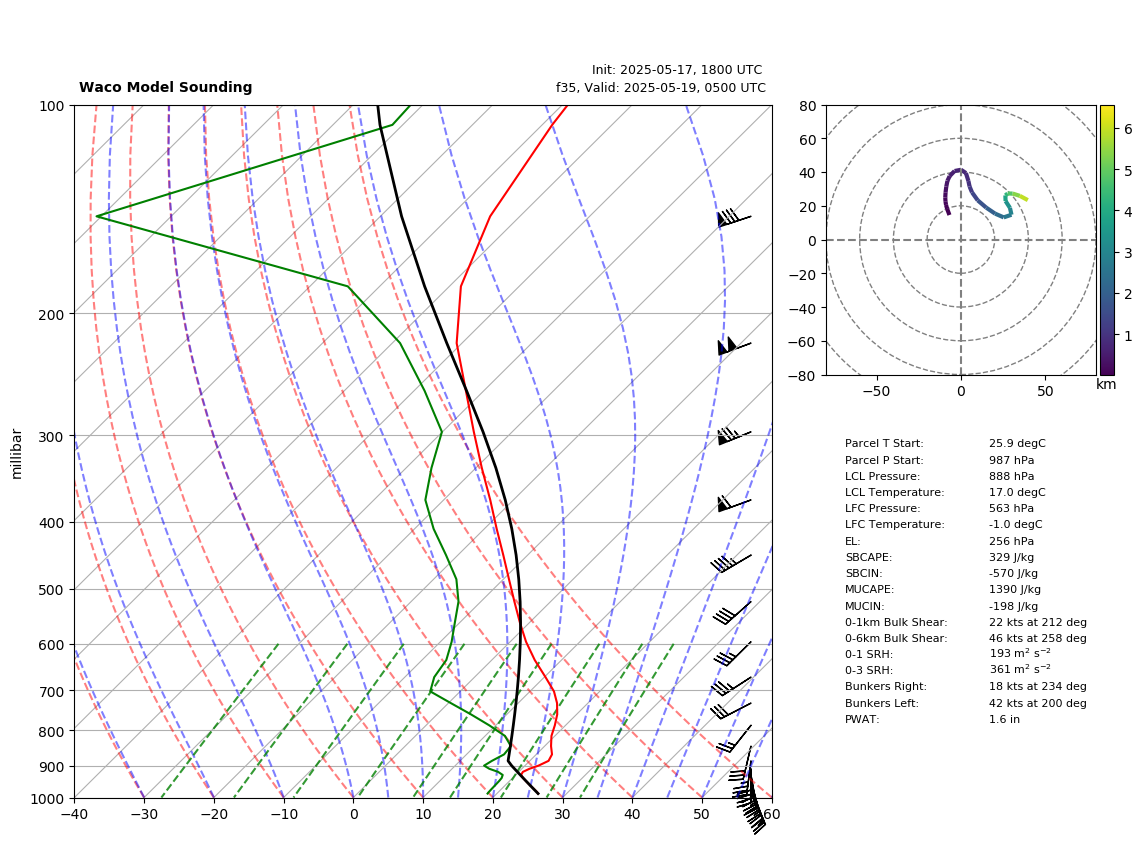Click the 'f35, Valid: 2025-05-19, 0500 UTC' text
Image resolution: width=1142 pixels, height=844 pixels.
pos(661,87)
